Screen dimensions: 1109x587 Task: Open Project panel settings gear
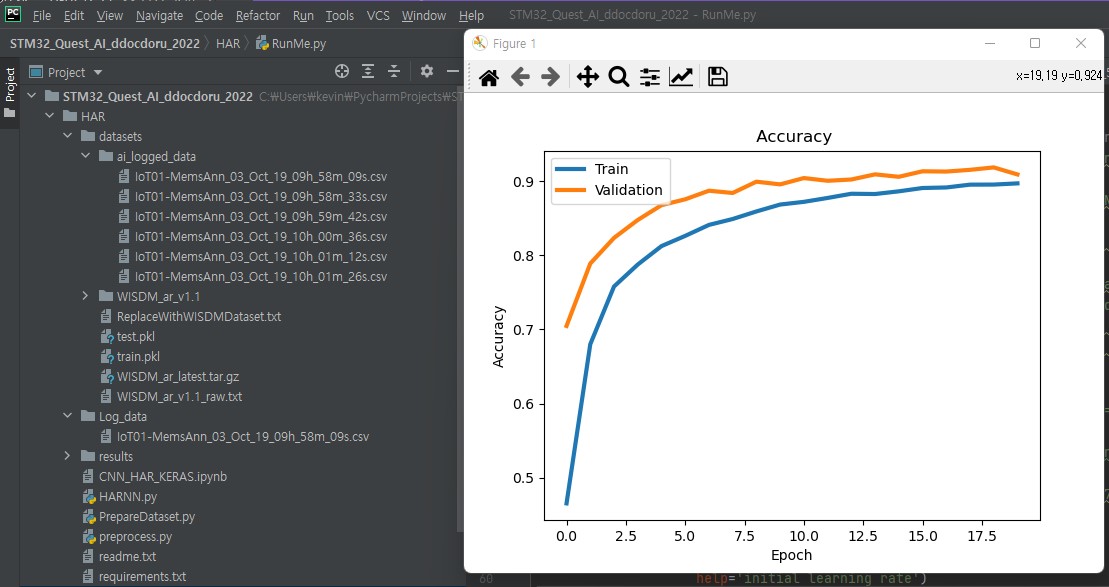(x=427, y=71)
